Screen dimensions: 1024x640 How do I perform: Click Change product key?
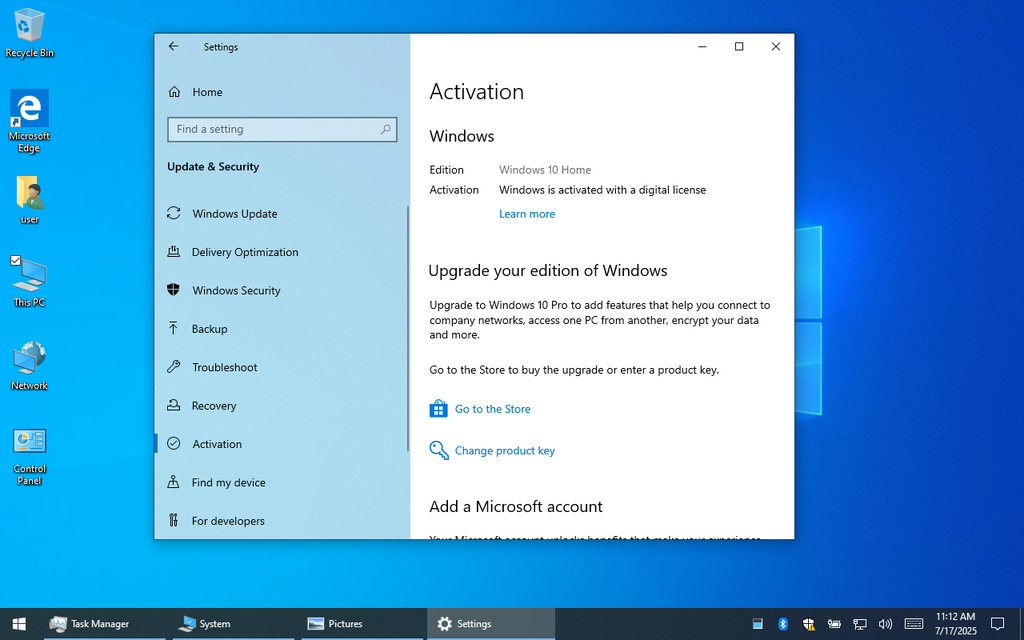click(x=504, y=451)
